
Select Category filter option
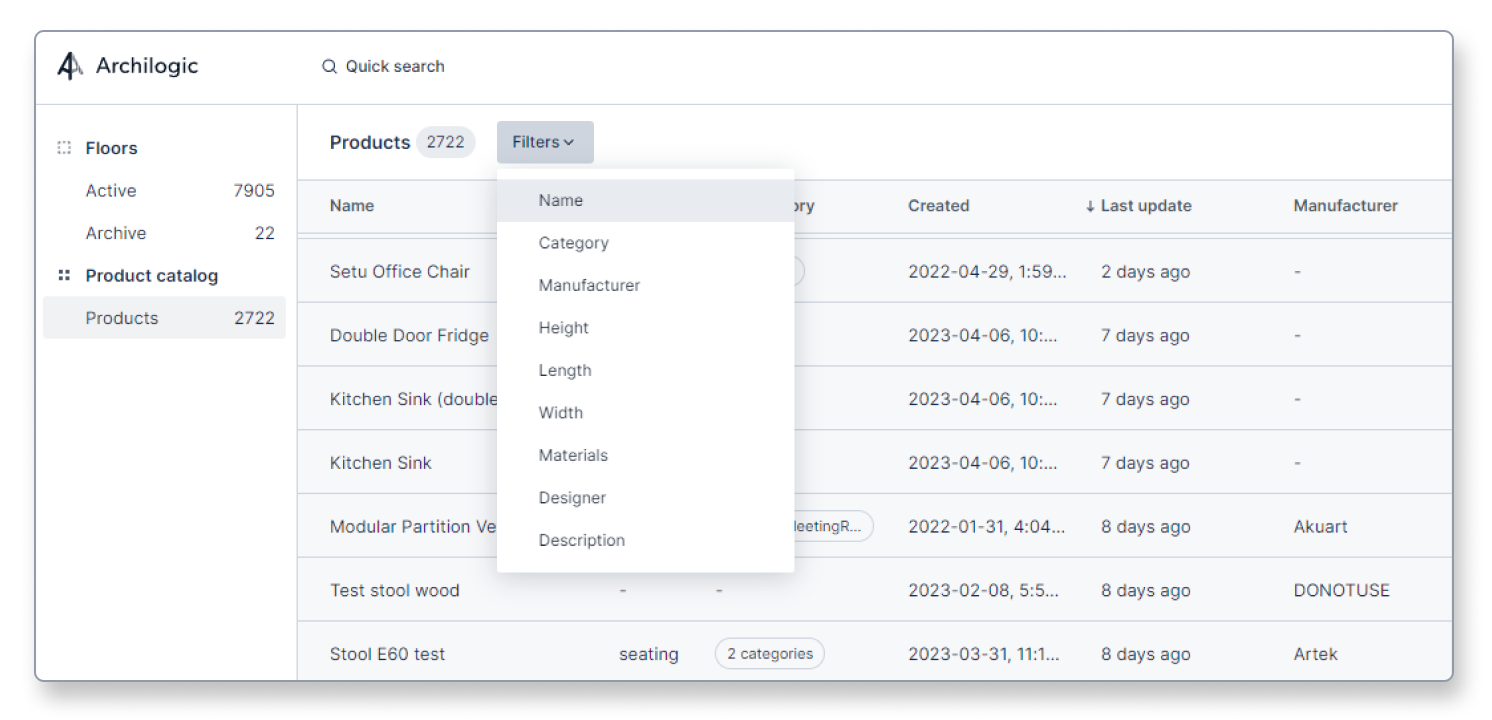point(646,243)
